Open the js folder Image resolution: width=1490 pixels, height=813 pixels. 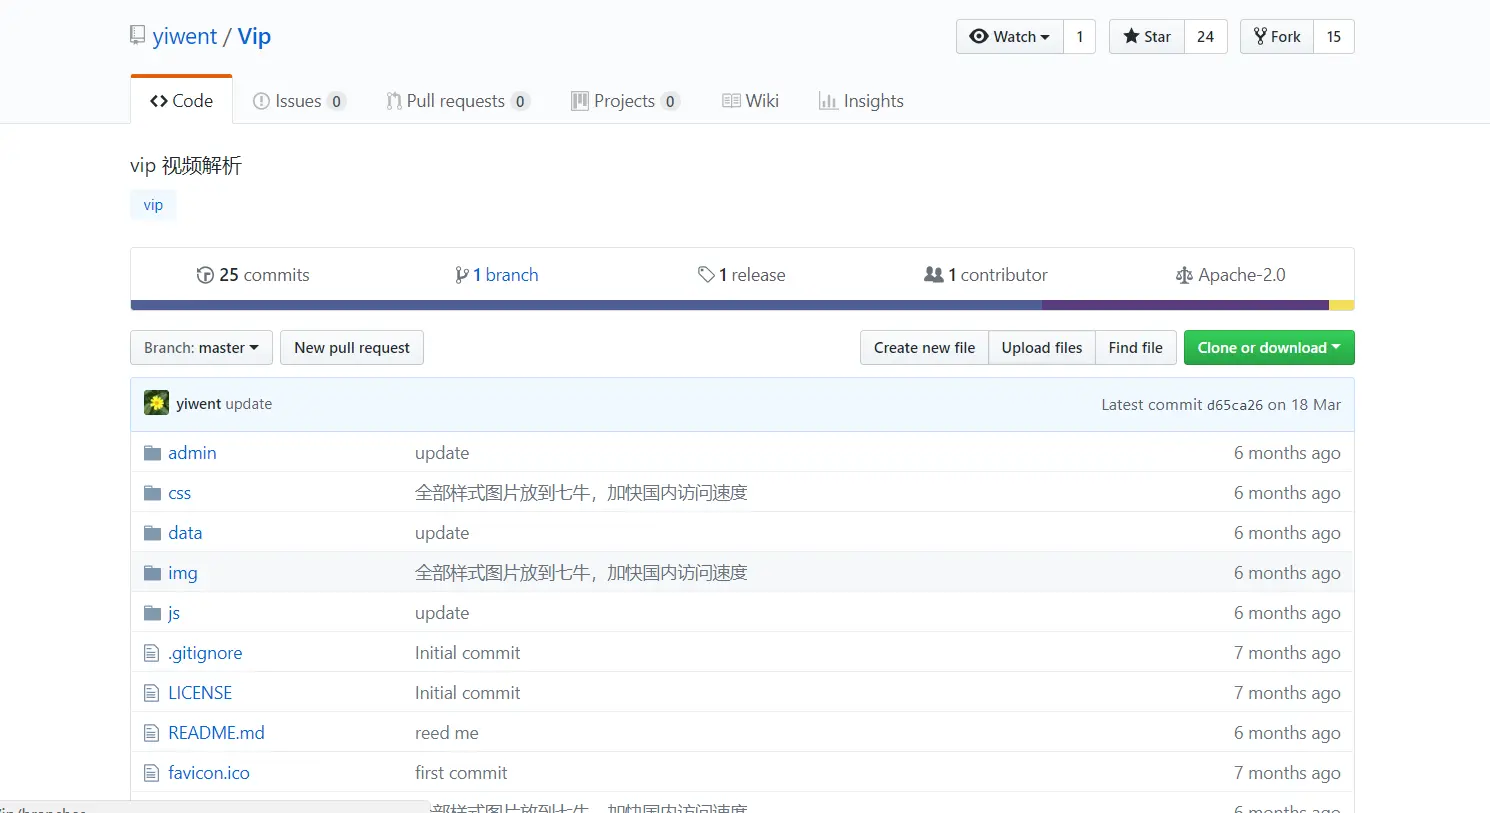tap(174, 613)
